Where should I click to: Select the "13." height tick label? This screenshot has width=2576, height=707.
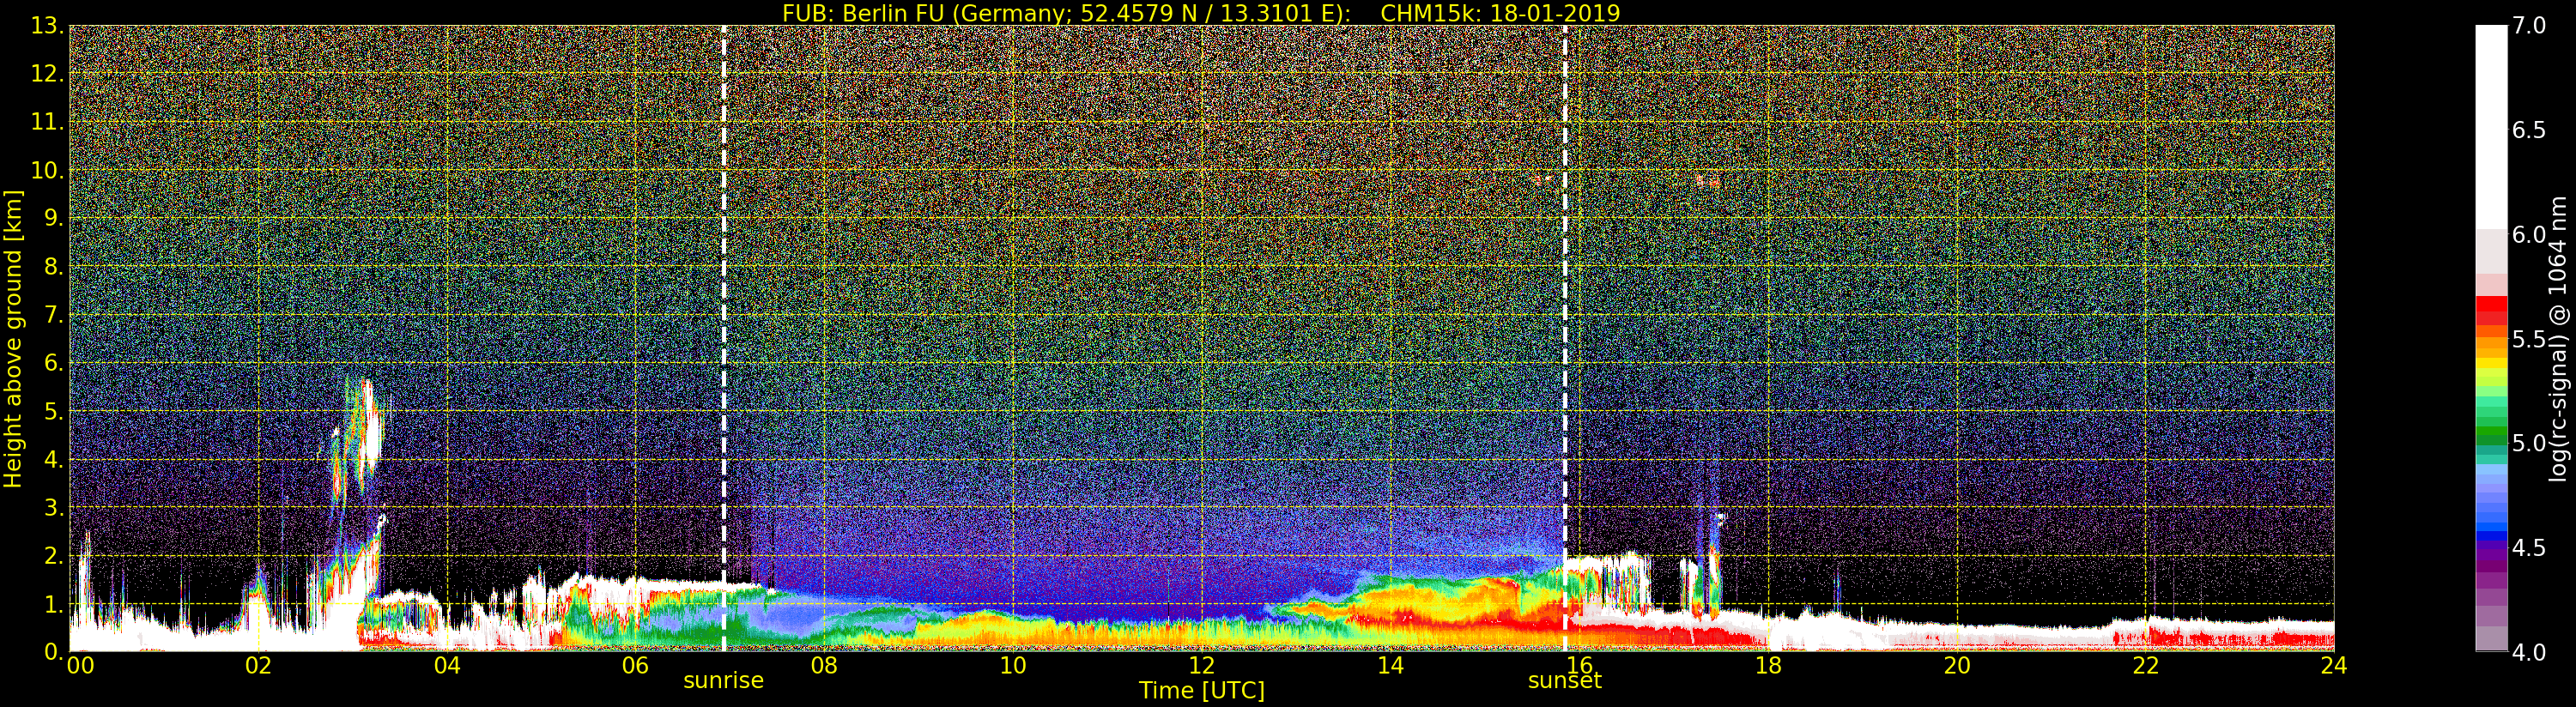48,26
